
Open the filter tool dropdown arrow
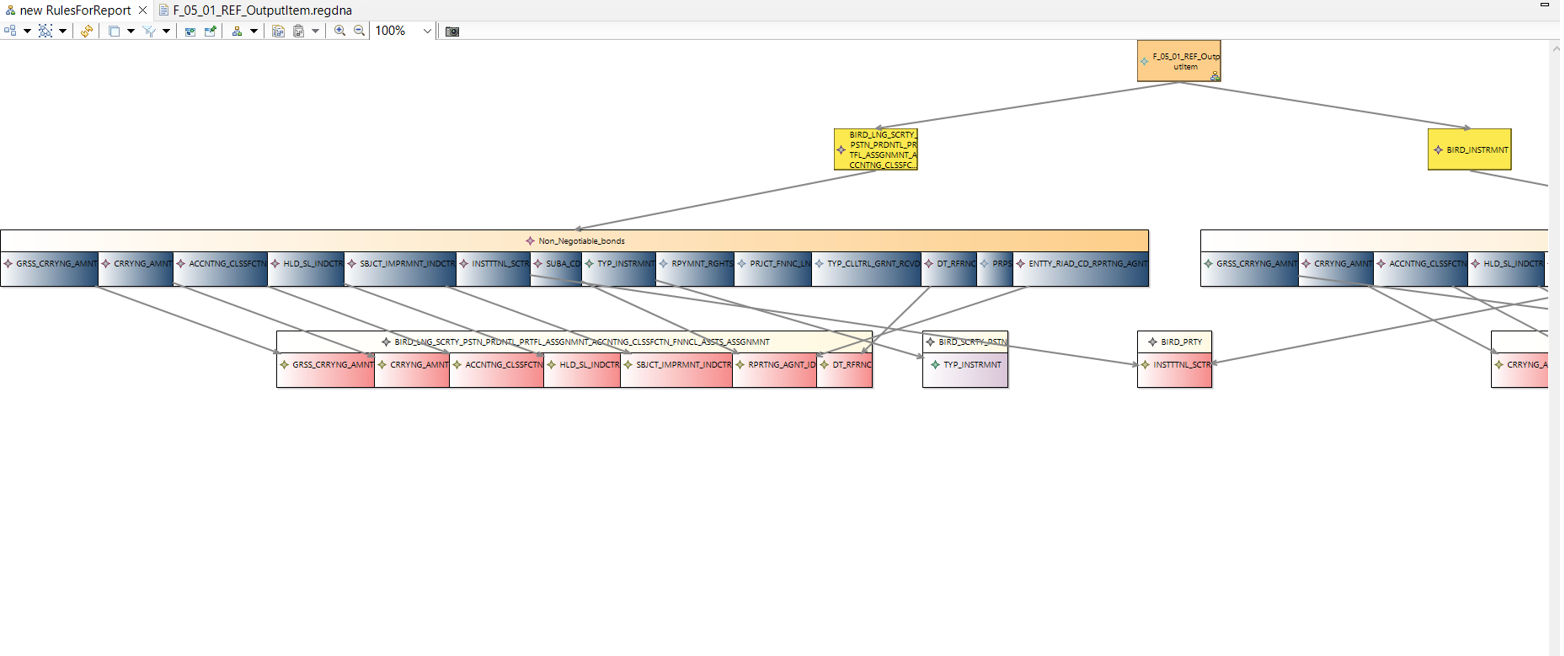(x=165, y=31)
